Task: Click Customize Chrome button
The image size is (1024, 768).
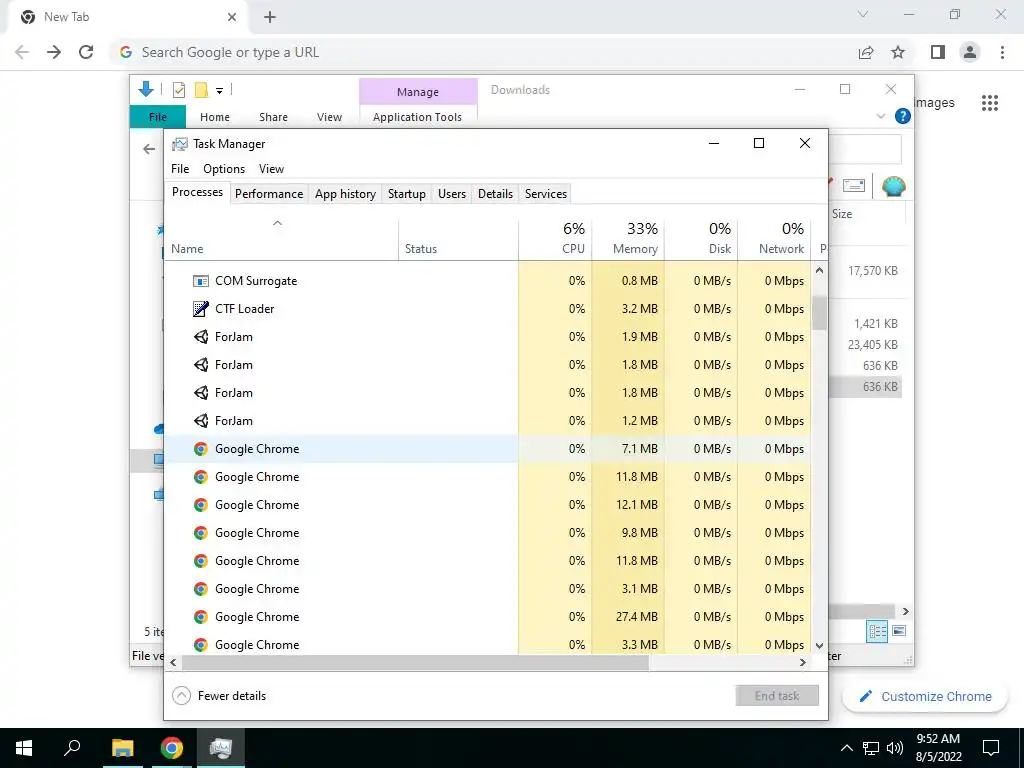Action: coord(925,696)
